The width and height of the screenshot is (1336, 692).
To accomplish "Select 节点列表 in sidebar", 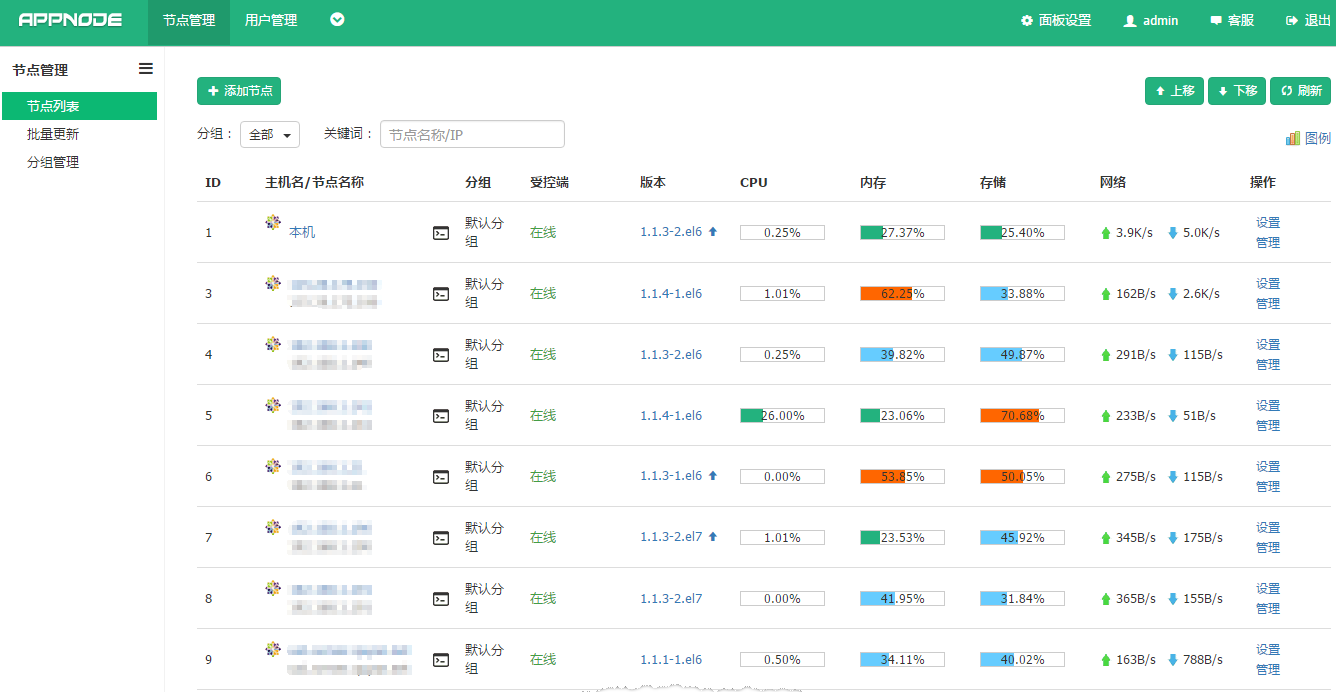I will coord(79,106).
